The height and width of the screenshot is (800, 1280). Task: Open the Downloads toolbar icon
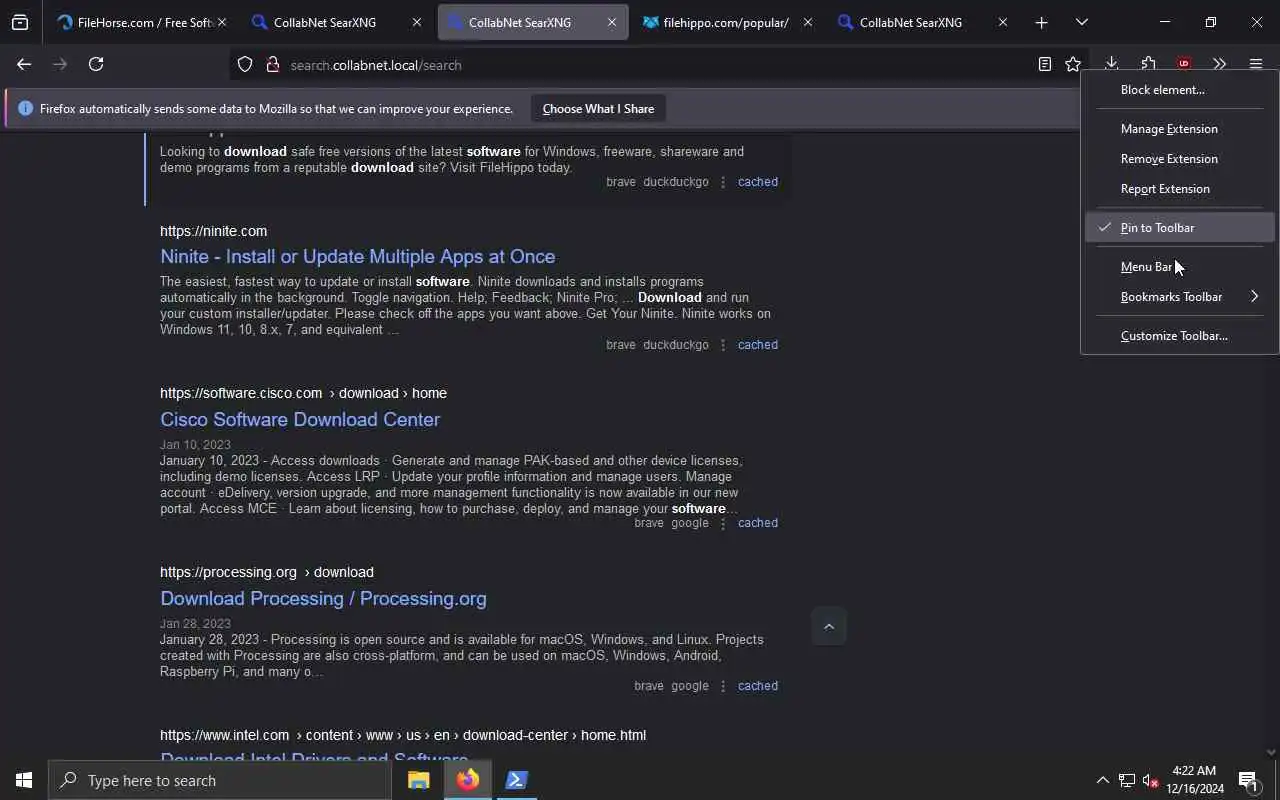(1111, 63)
